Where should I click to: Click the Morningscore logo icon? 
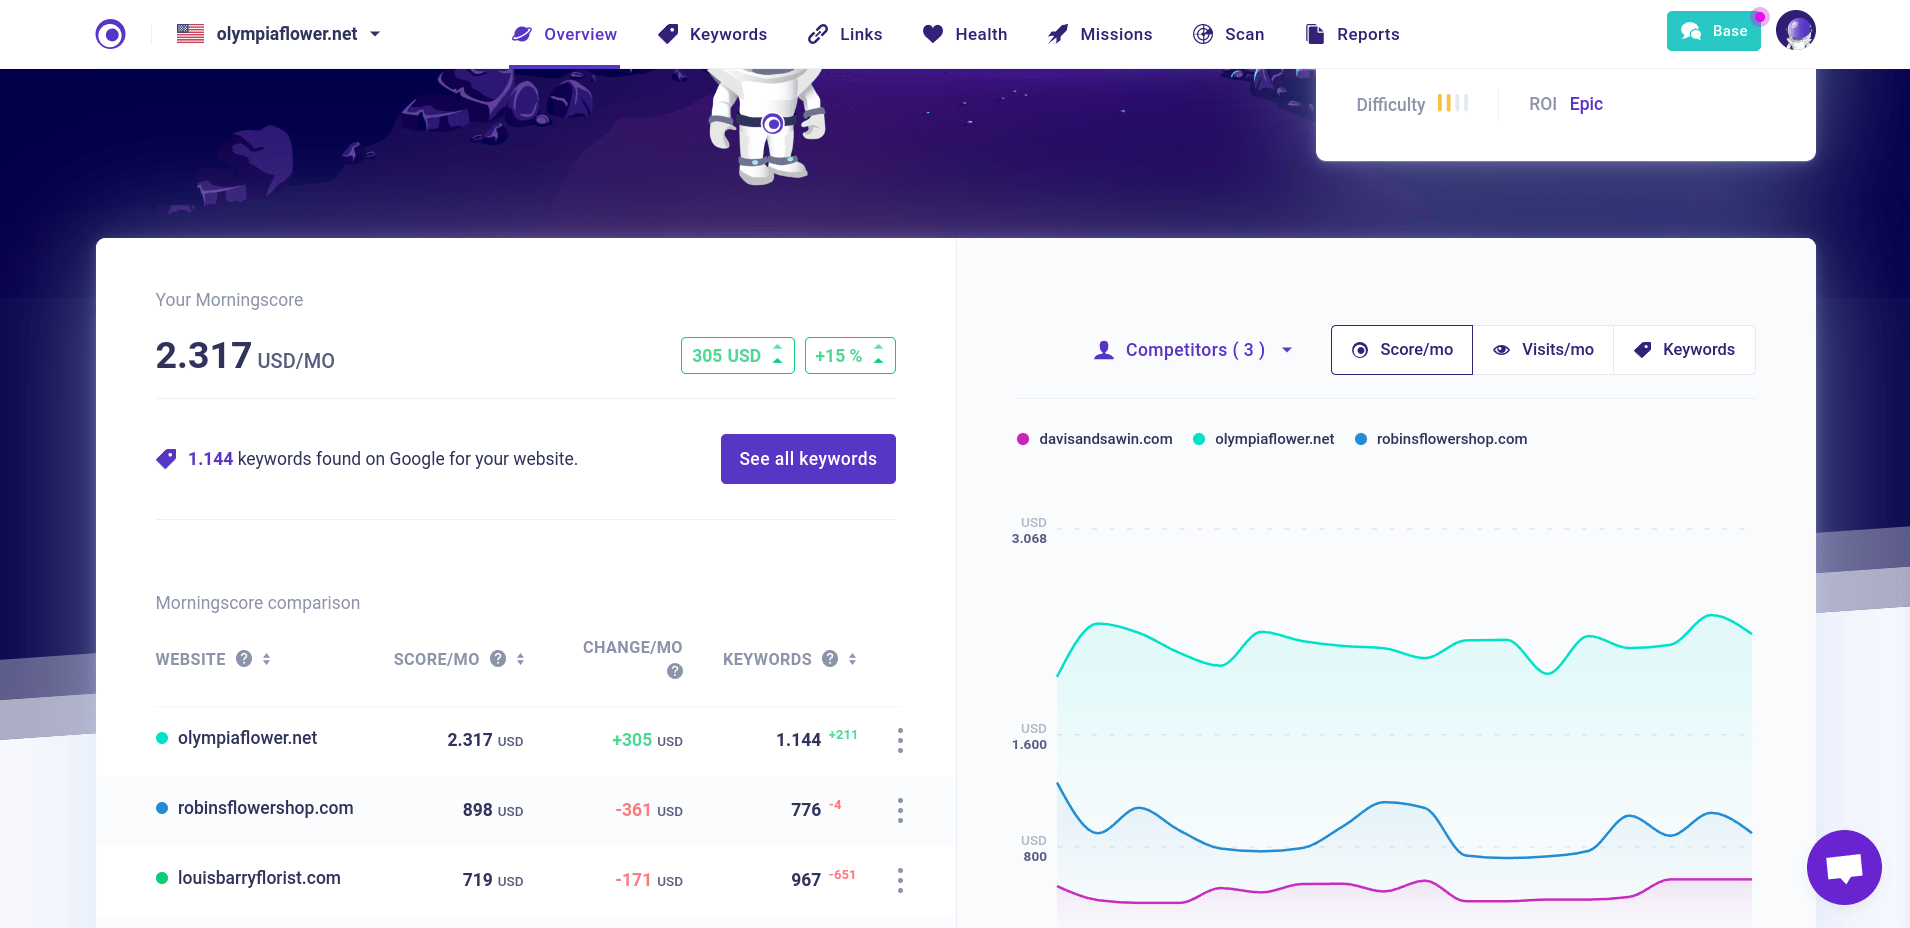[110, 34]
